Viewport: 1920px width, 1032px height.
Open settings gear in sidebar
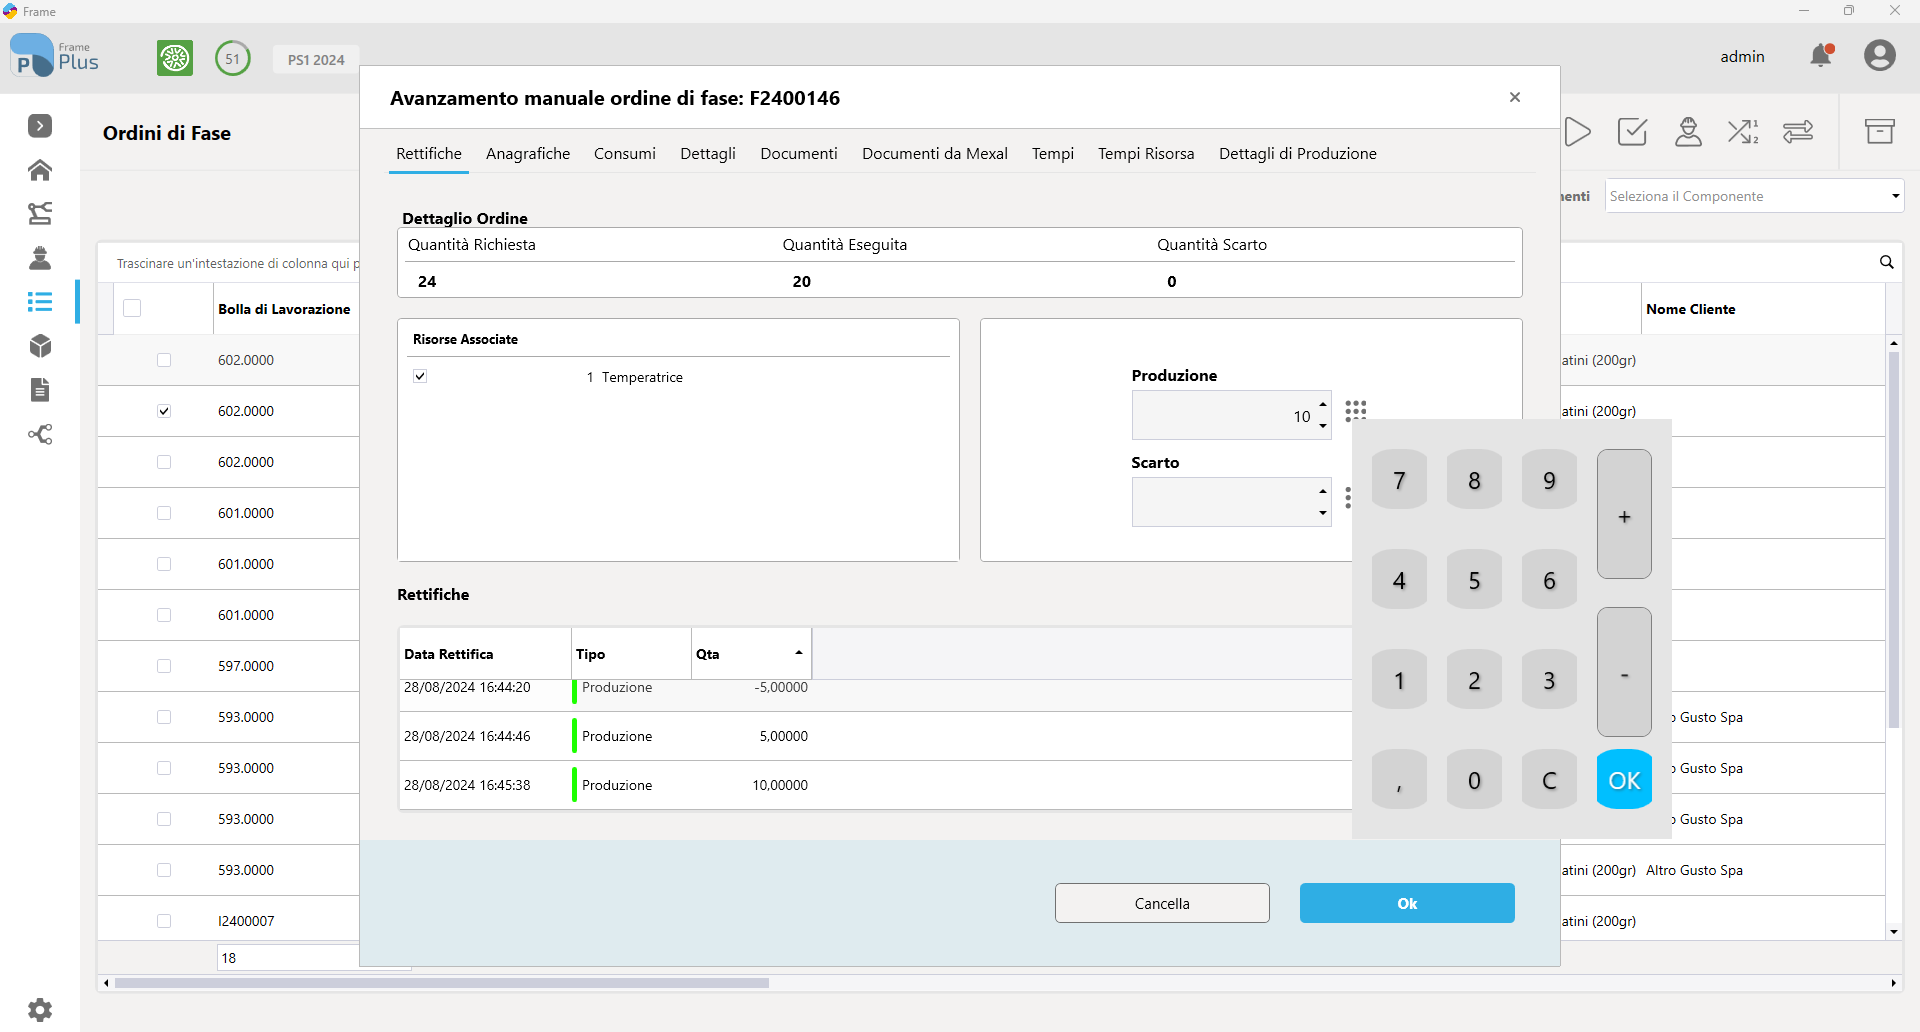[40, 1009]
